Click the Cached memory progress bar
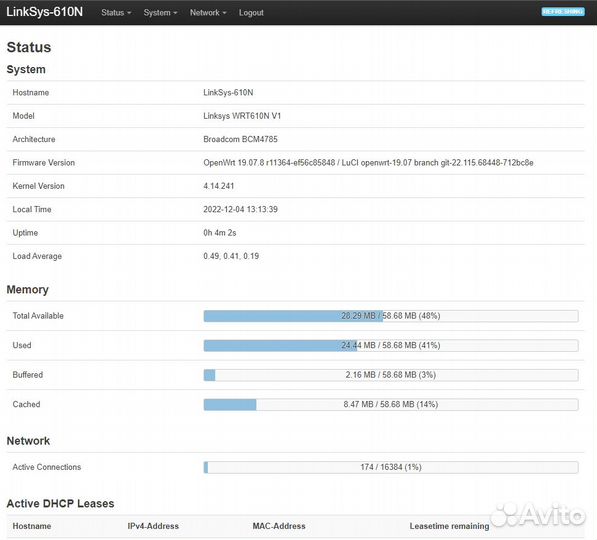This screenshot has width=597, height=540. [x=391, y=404]
